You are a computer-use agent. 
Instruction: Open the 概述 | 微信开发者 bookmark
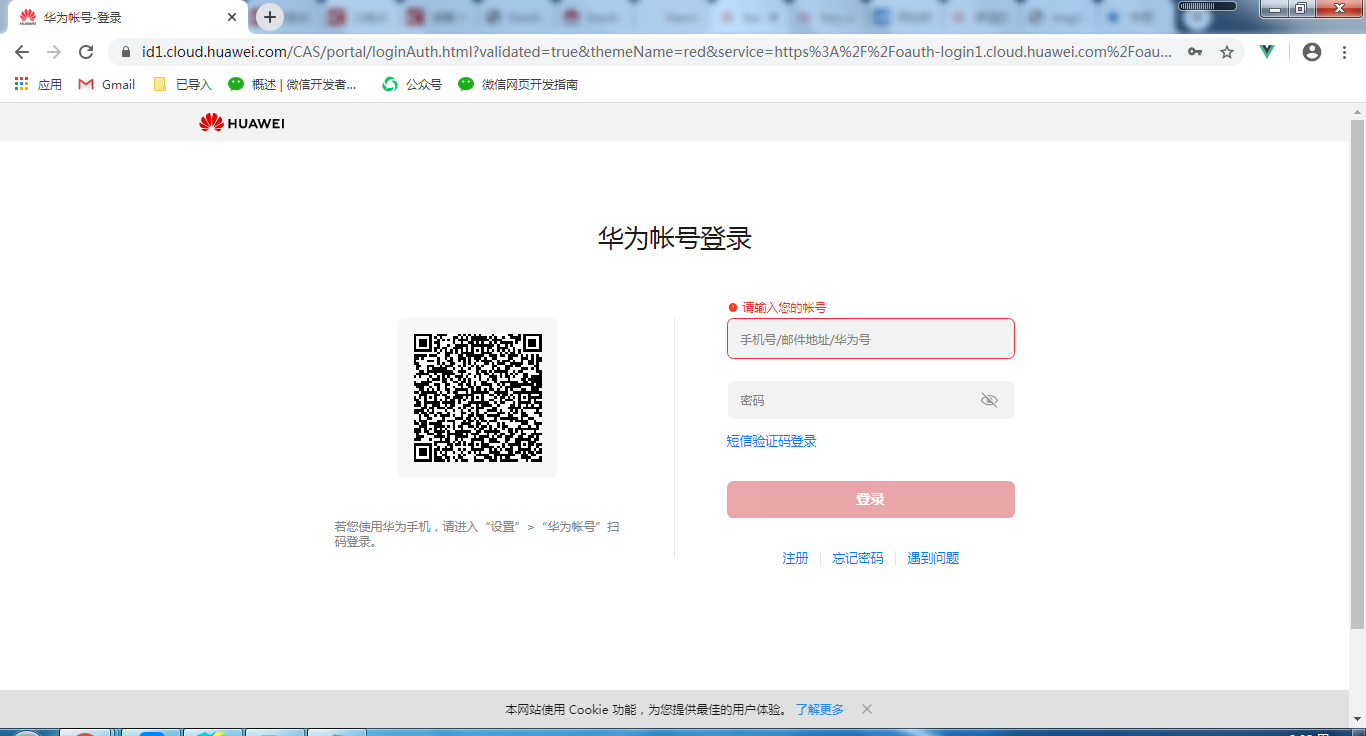292,84
